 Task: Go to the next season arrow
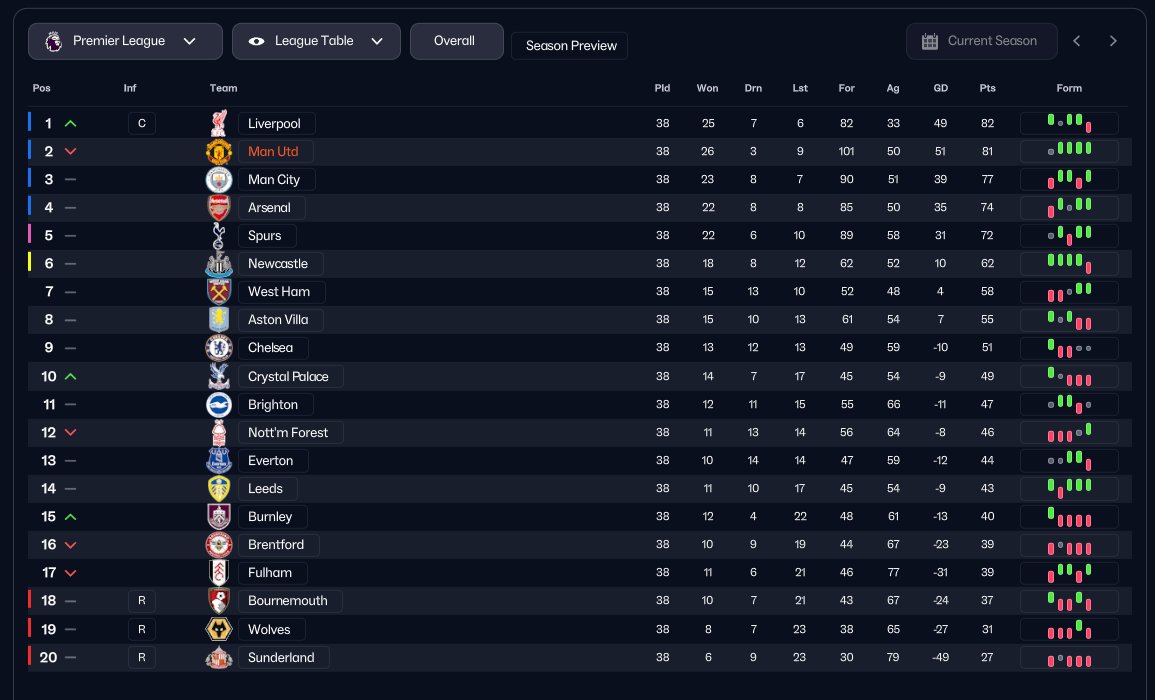[1113, 41]
